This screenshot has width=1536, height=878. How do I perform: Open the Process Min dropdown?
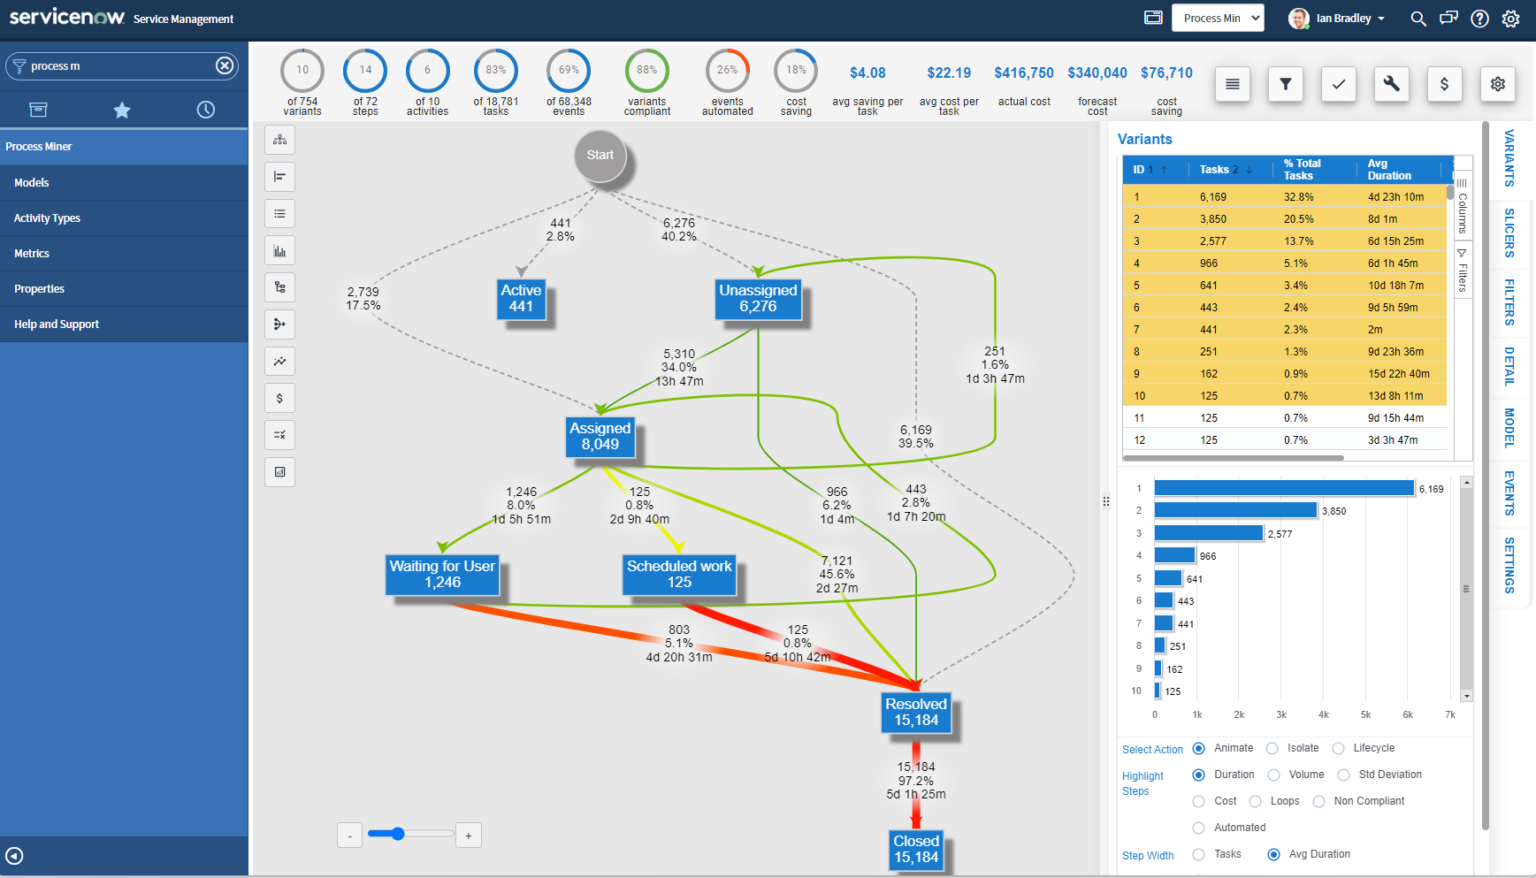point(1220,18)
